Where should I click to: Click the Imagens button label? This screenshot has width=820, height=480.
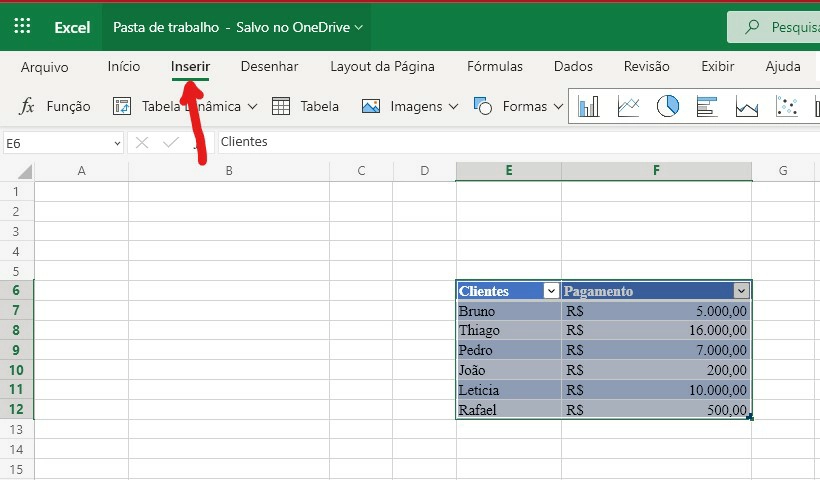[416, 107]
